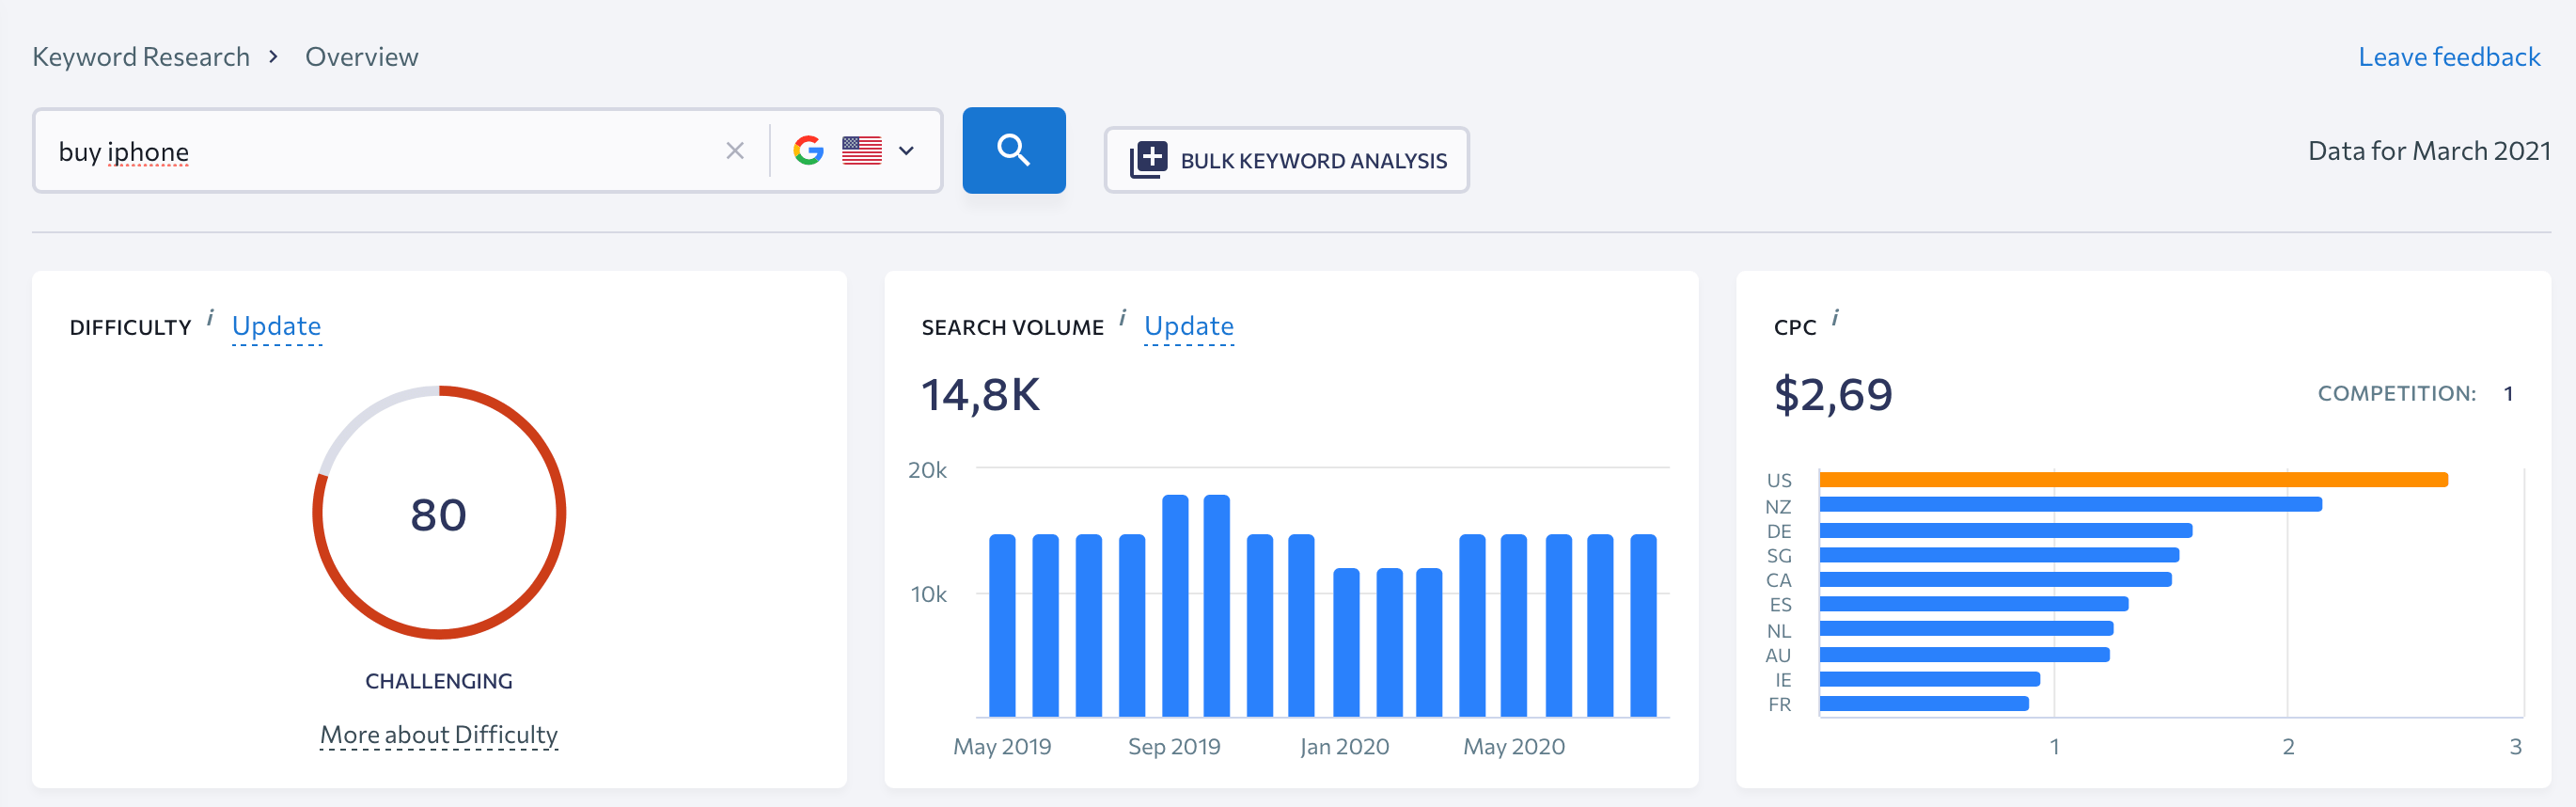Select the AU CPC bar

click(x=1964, y=655)
